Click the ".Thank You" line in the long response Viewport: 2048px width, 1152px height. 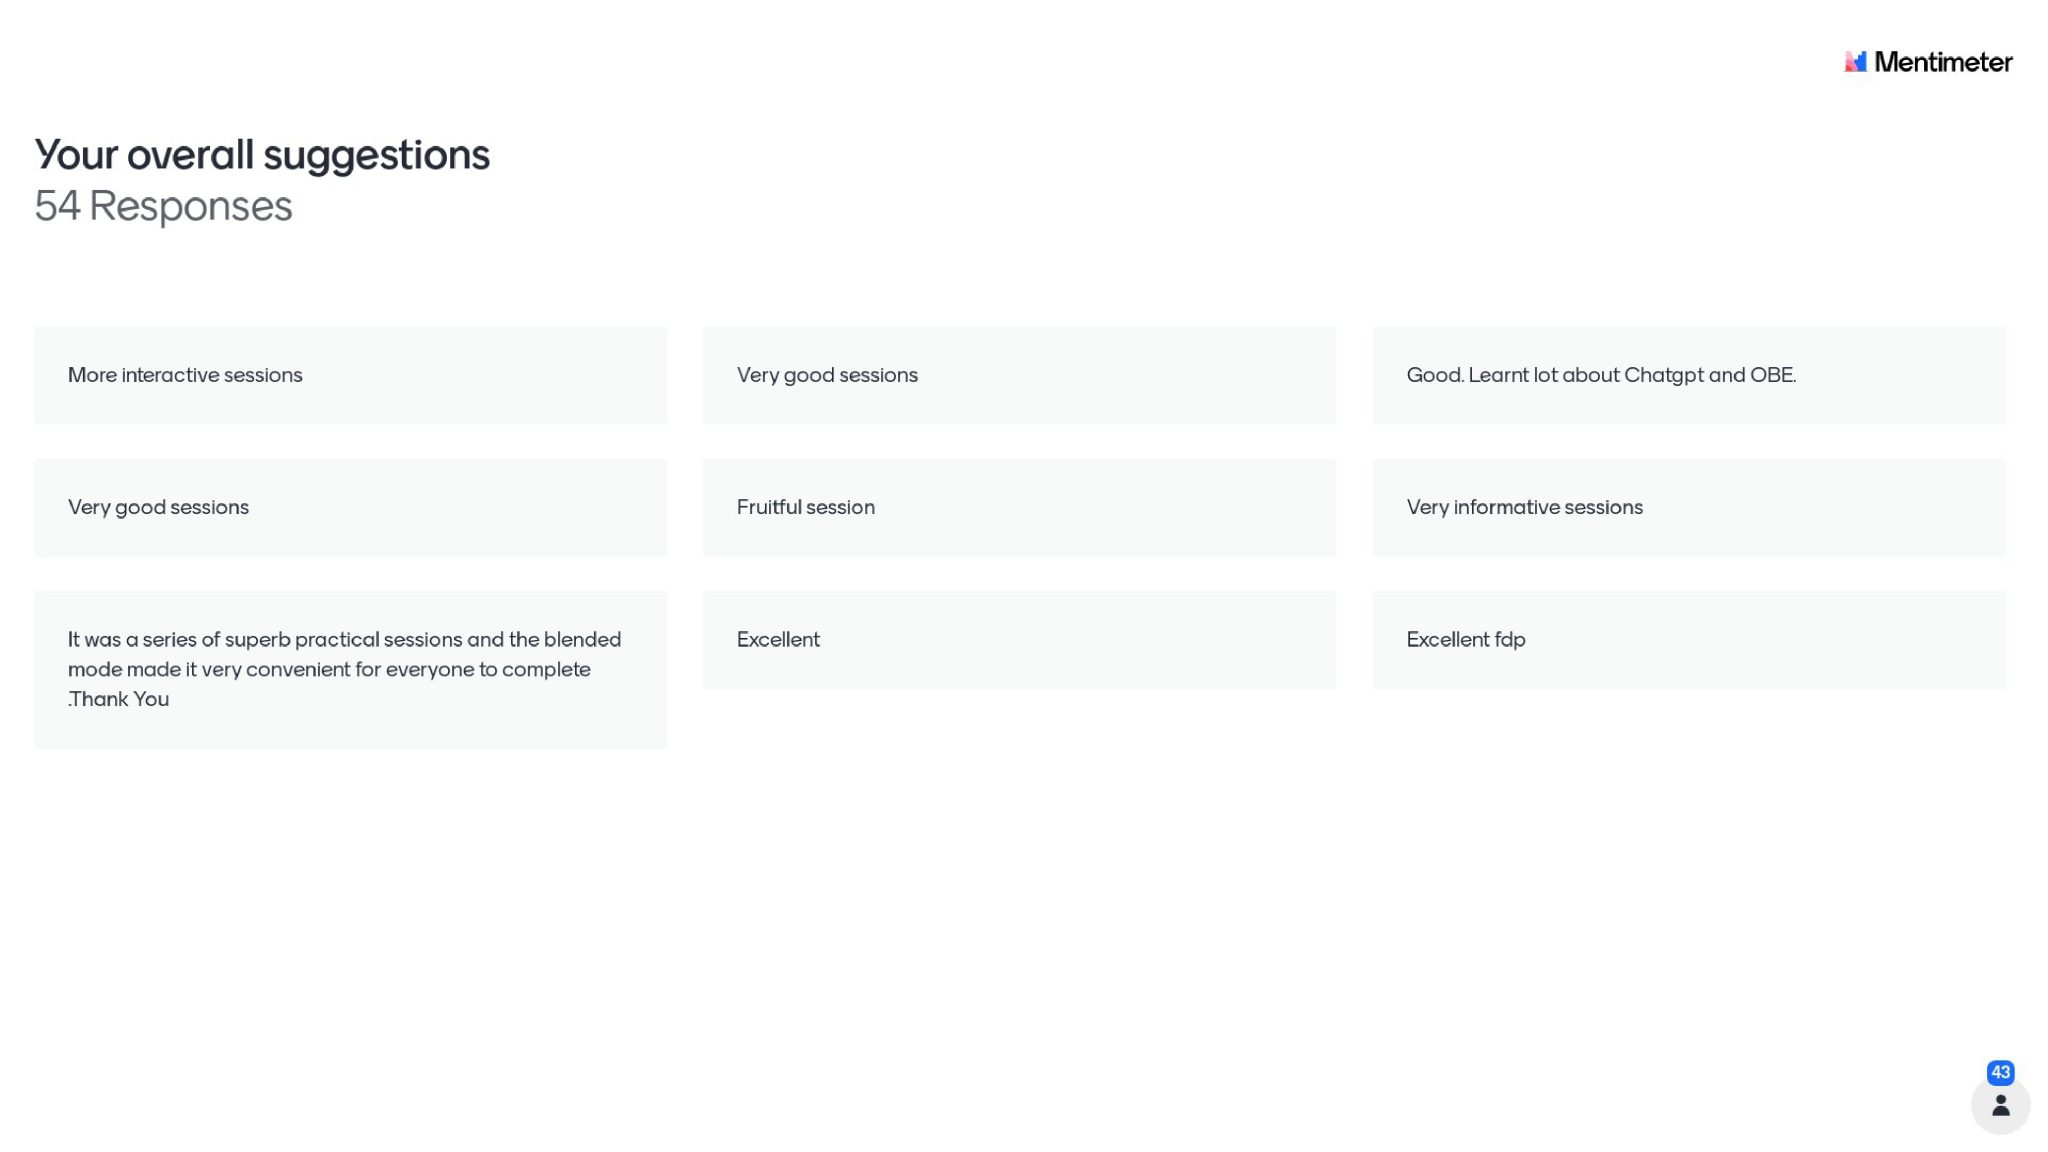coord(119,699)
